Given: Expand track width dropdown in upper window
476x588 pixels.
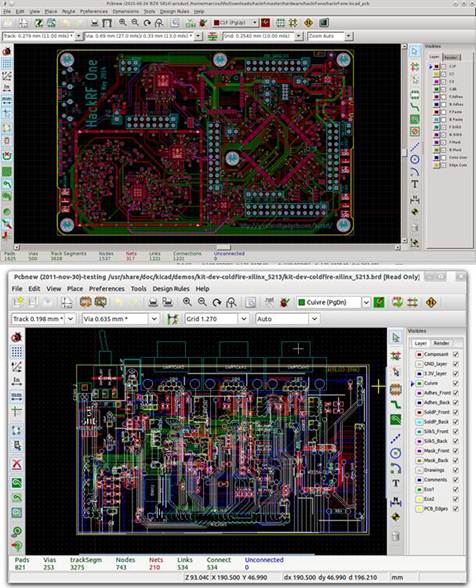Looking at the screenshot, I should [x=78, y=36].
